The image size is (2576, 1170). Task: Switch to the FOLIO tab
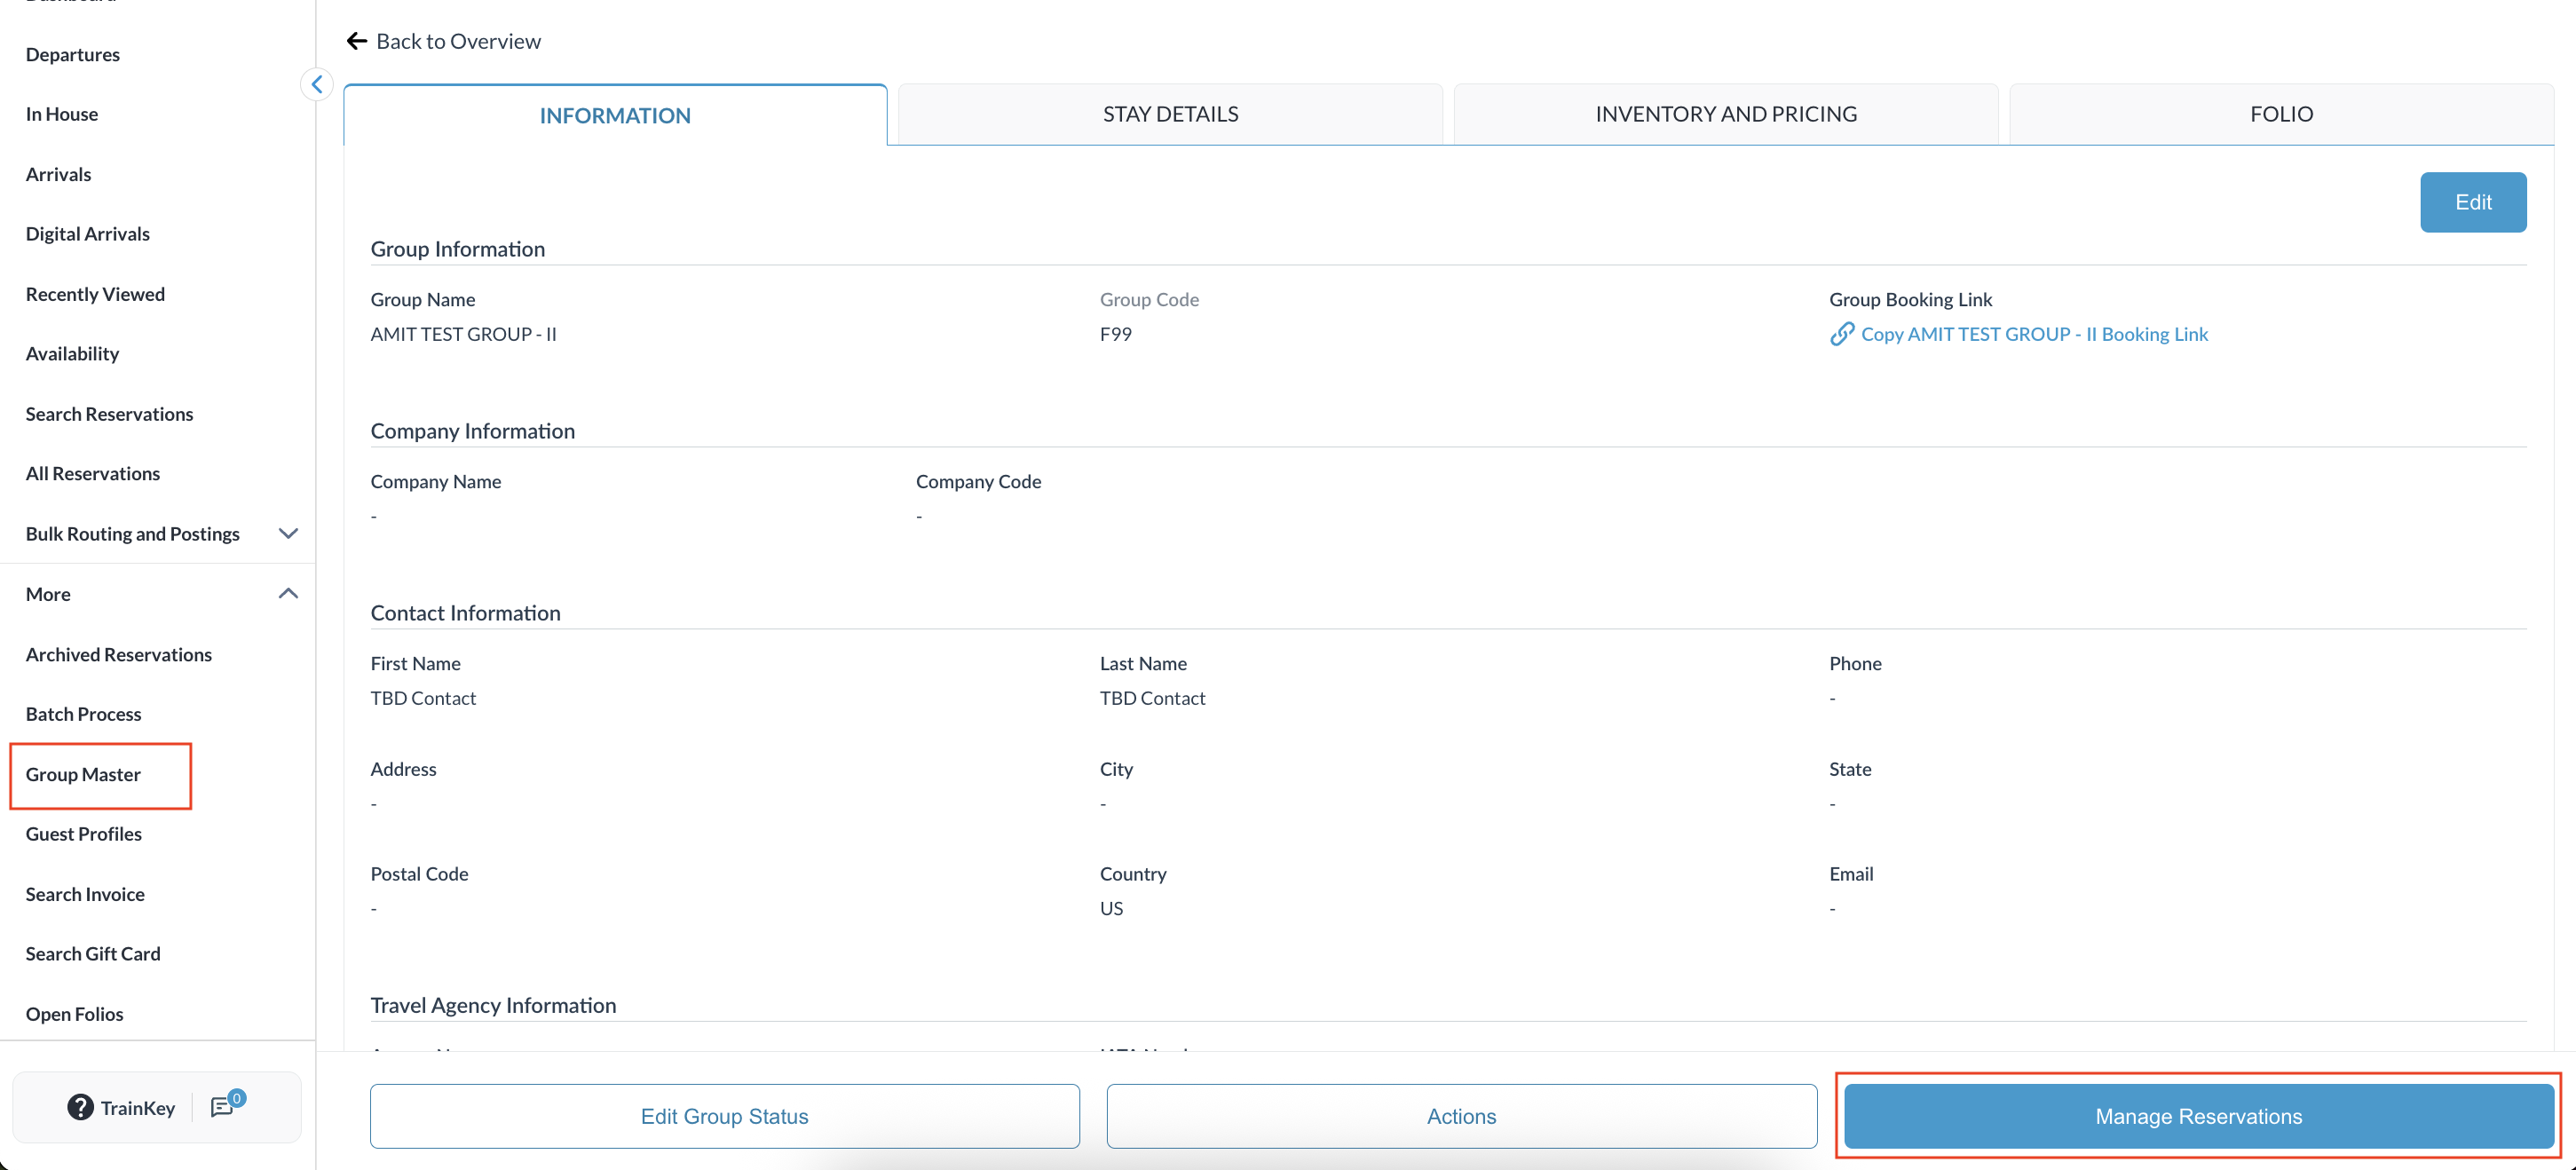(2281, 114)
